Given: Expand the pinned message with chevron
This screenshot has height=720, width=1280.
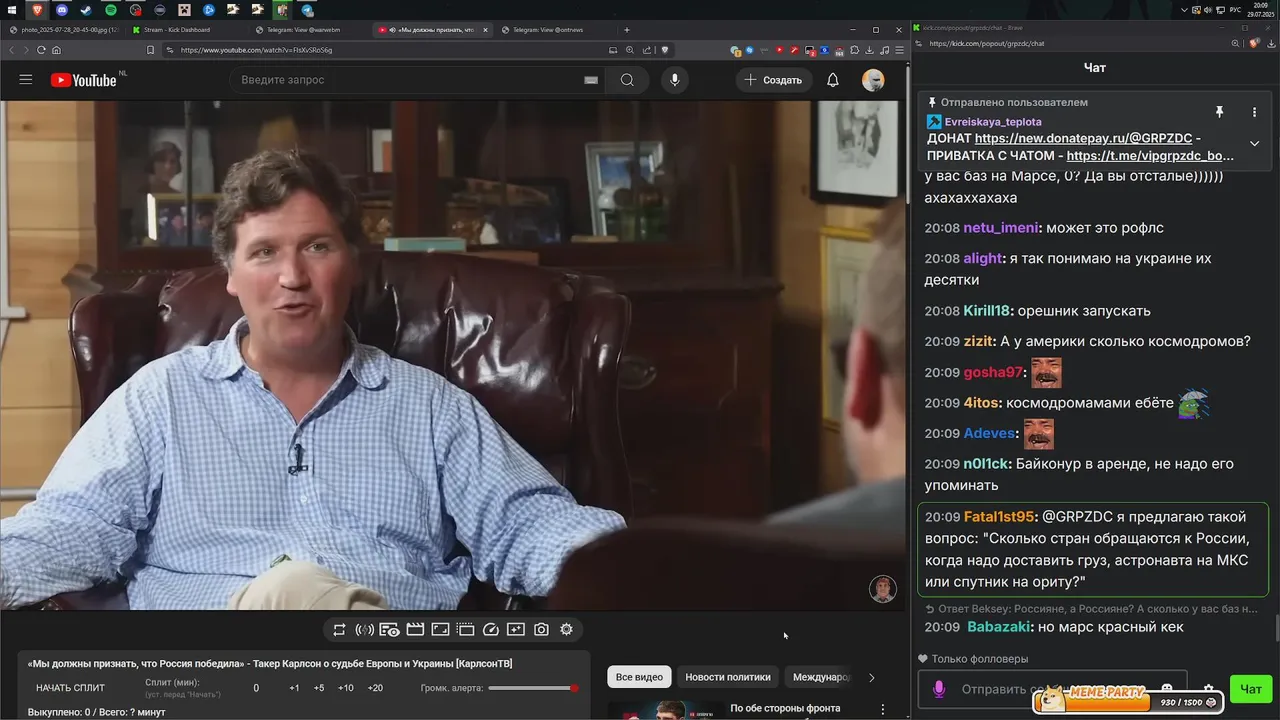Looking at the screenshot, I should coord(1254,143).
